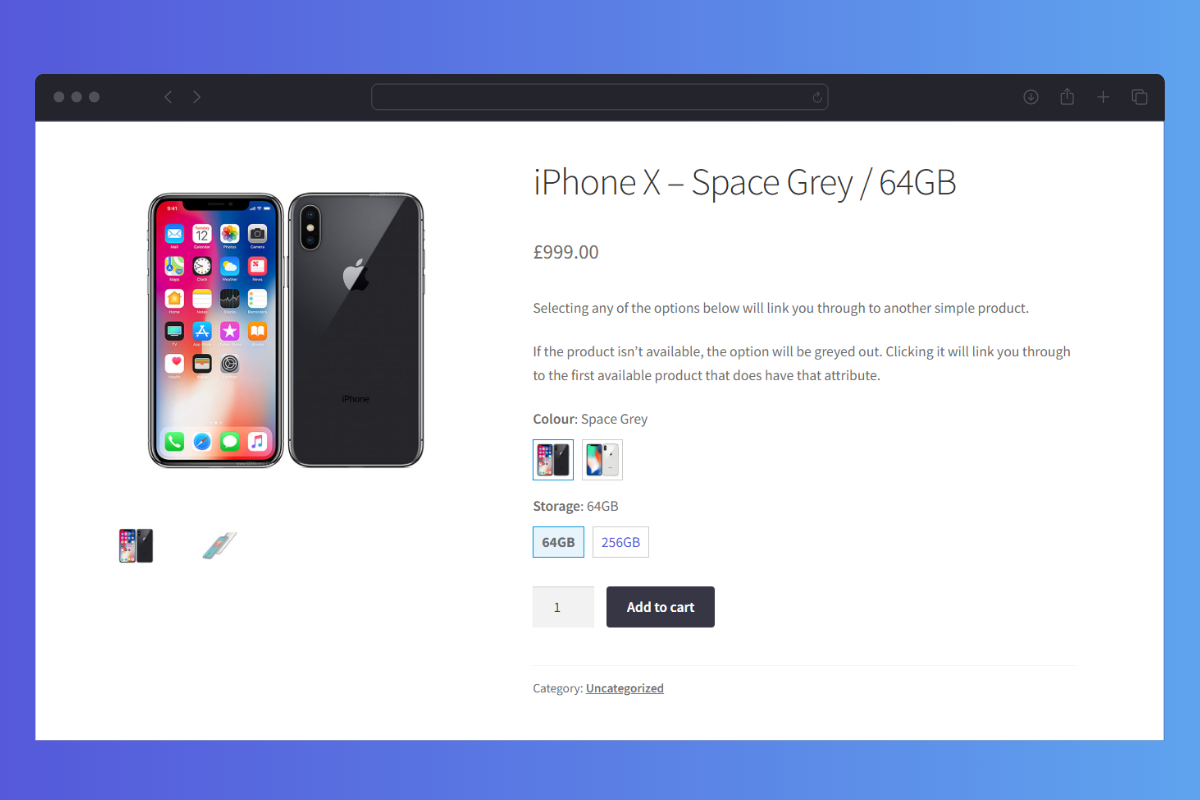Click the share icon in browser toolbar

pos(1067,97)
